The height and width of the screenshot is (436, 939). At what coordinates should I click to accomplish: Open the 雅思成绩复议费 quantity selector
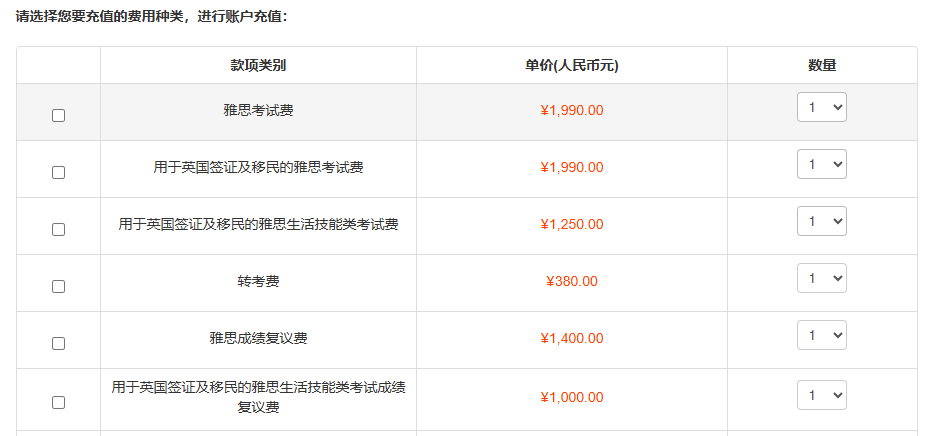click(x=821, y=335)
